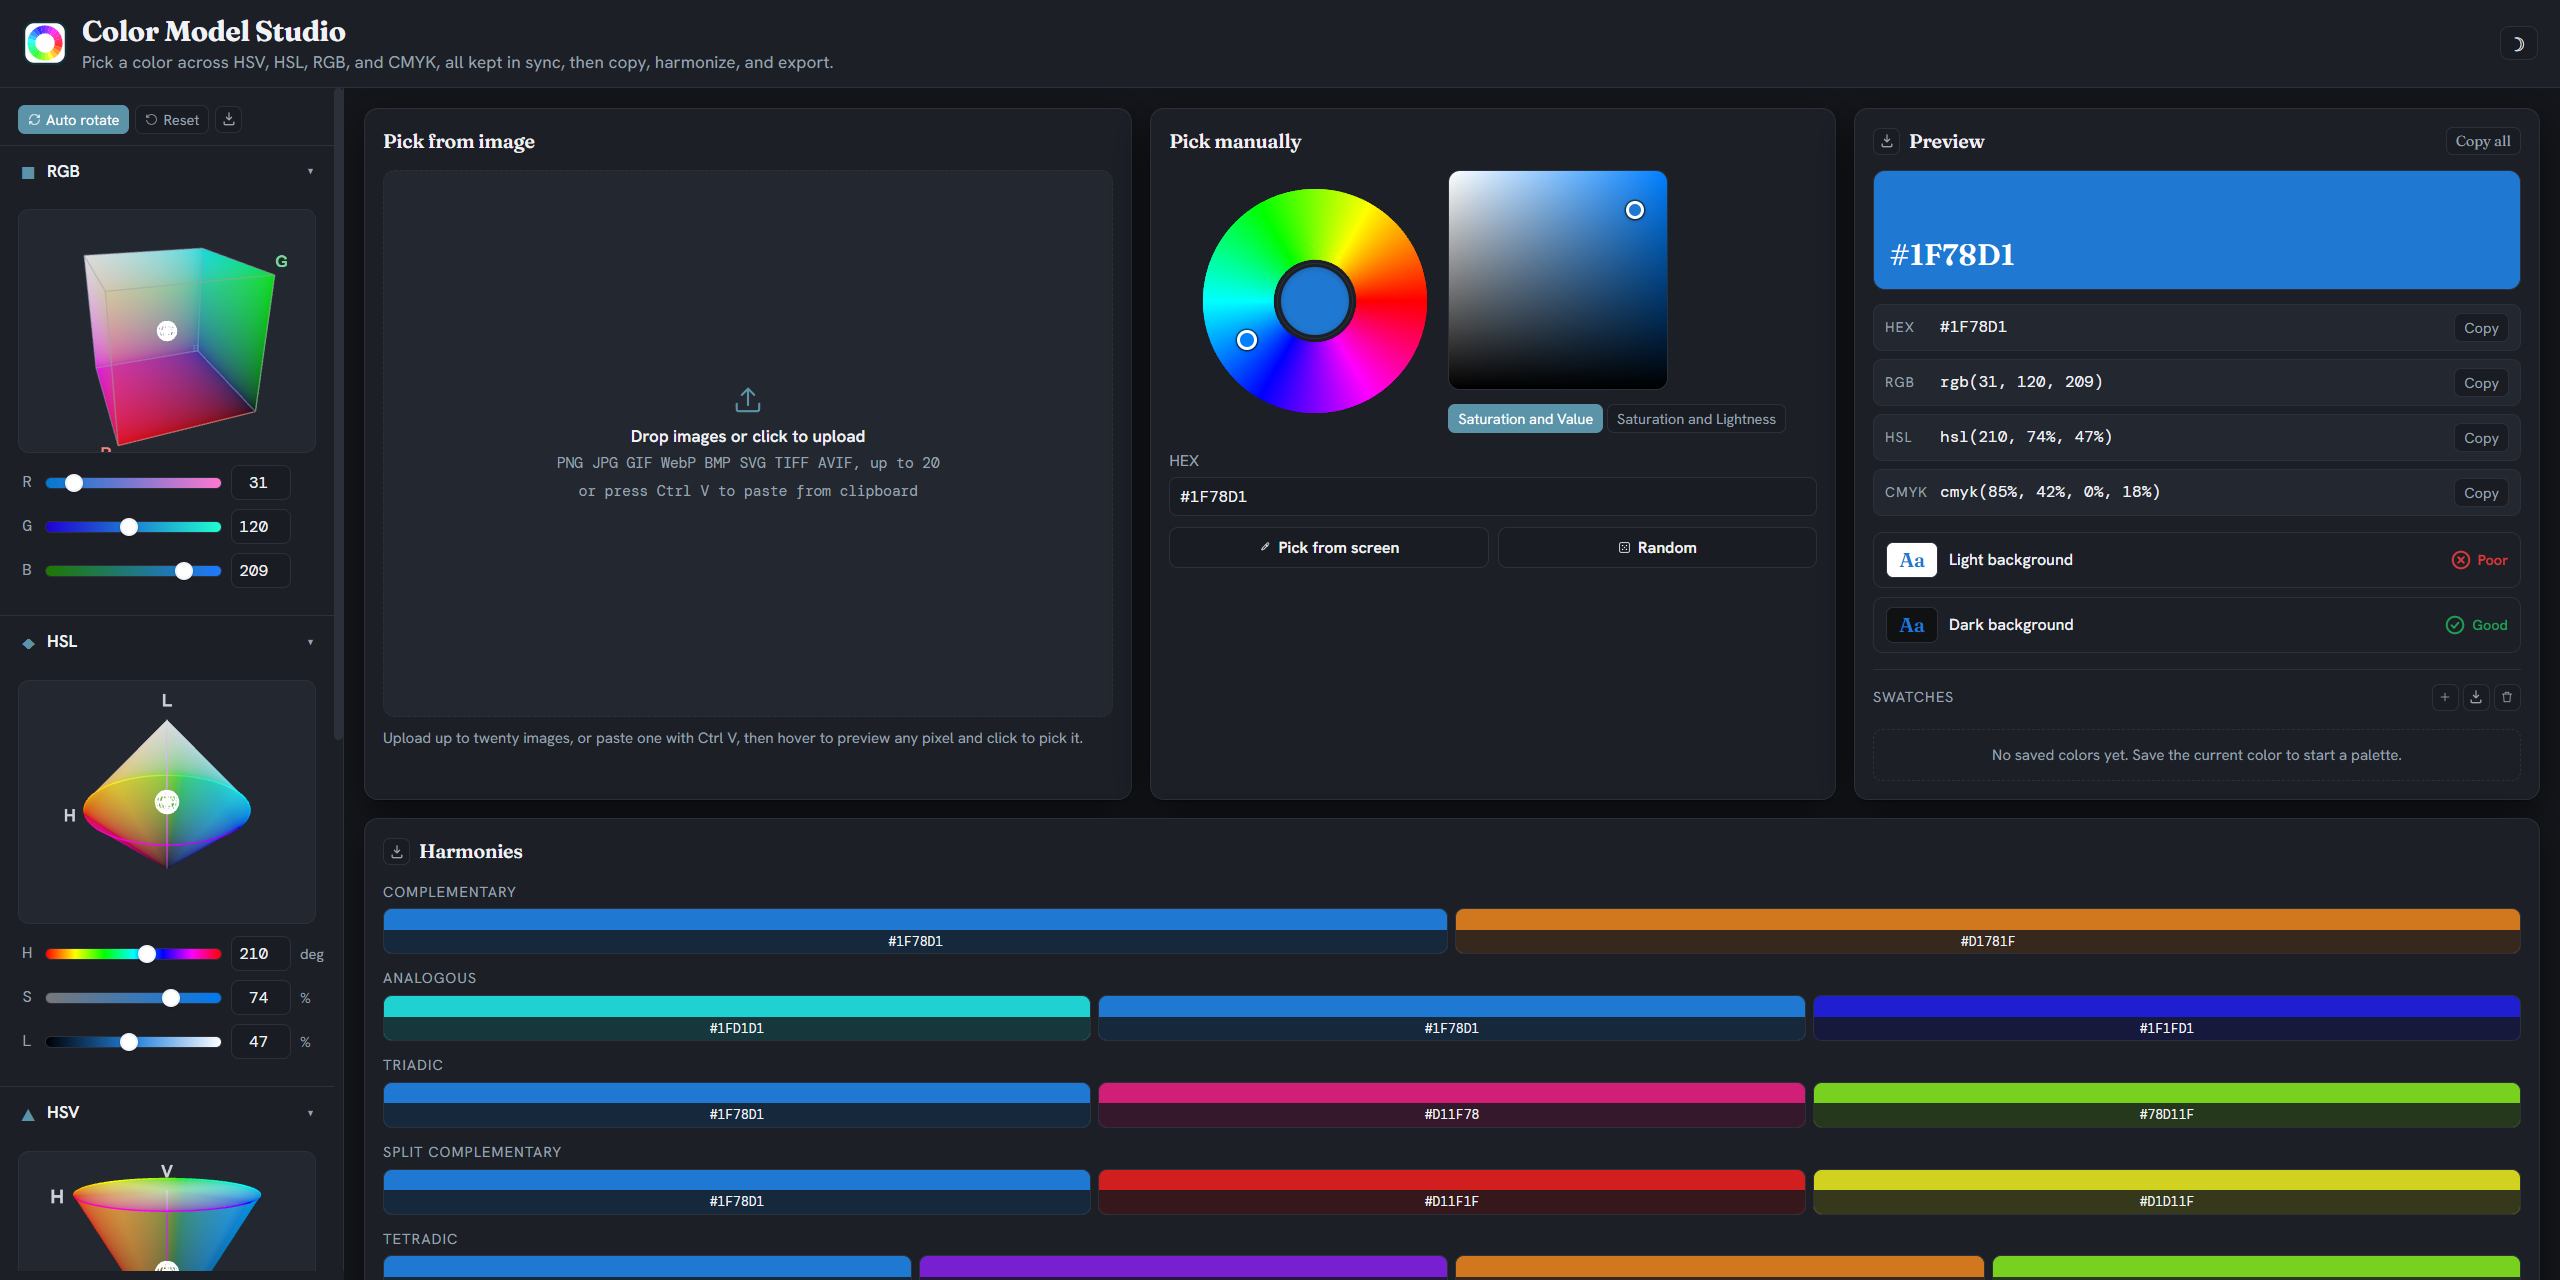The width and height of the screenshot is (2560, 1280).
Task: Click the G channel slider handle
Action: point(129,527)
